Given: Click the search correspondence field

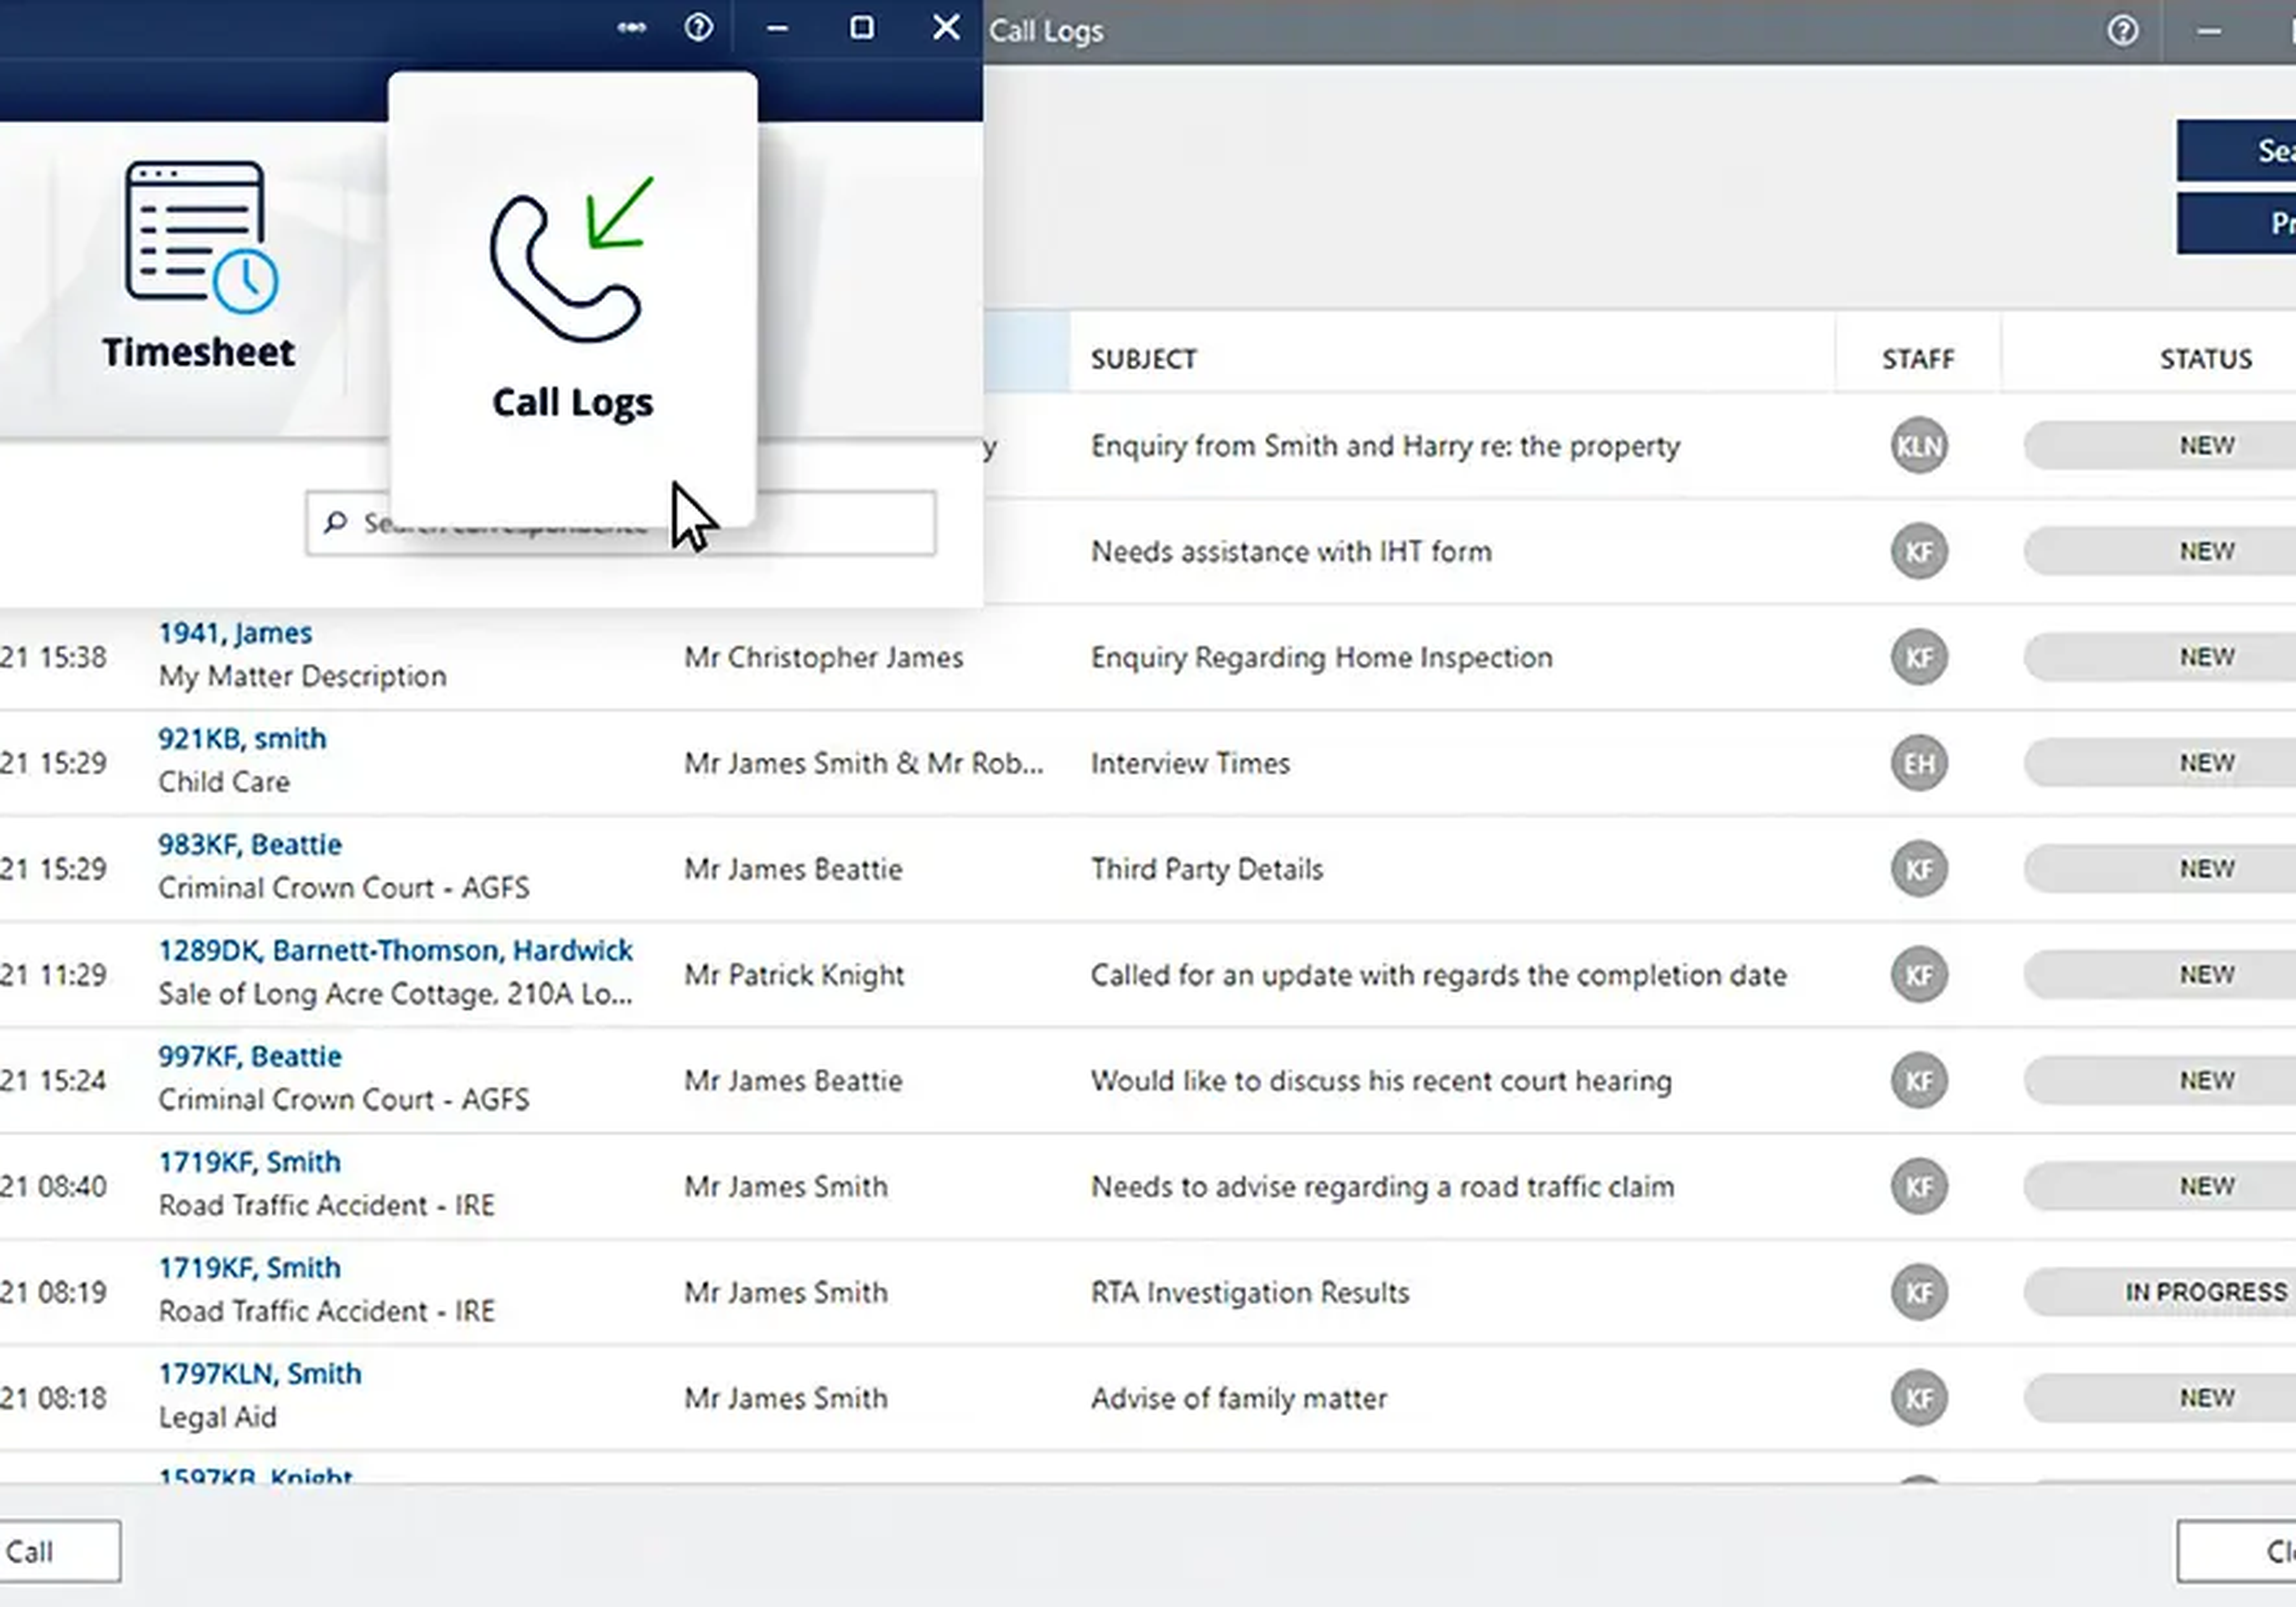Looking at the screenshot, I should click(621, 523).
